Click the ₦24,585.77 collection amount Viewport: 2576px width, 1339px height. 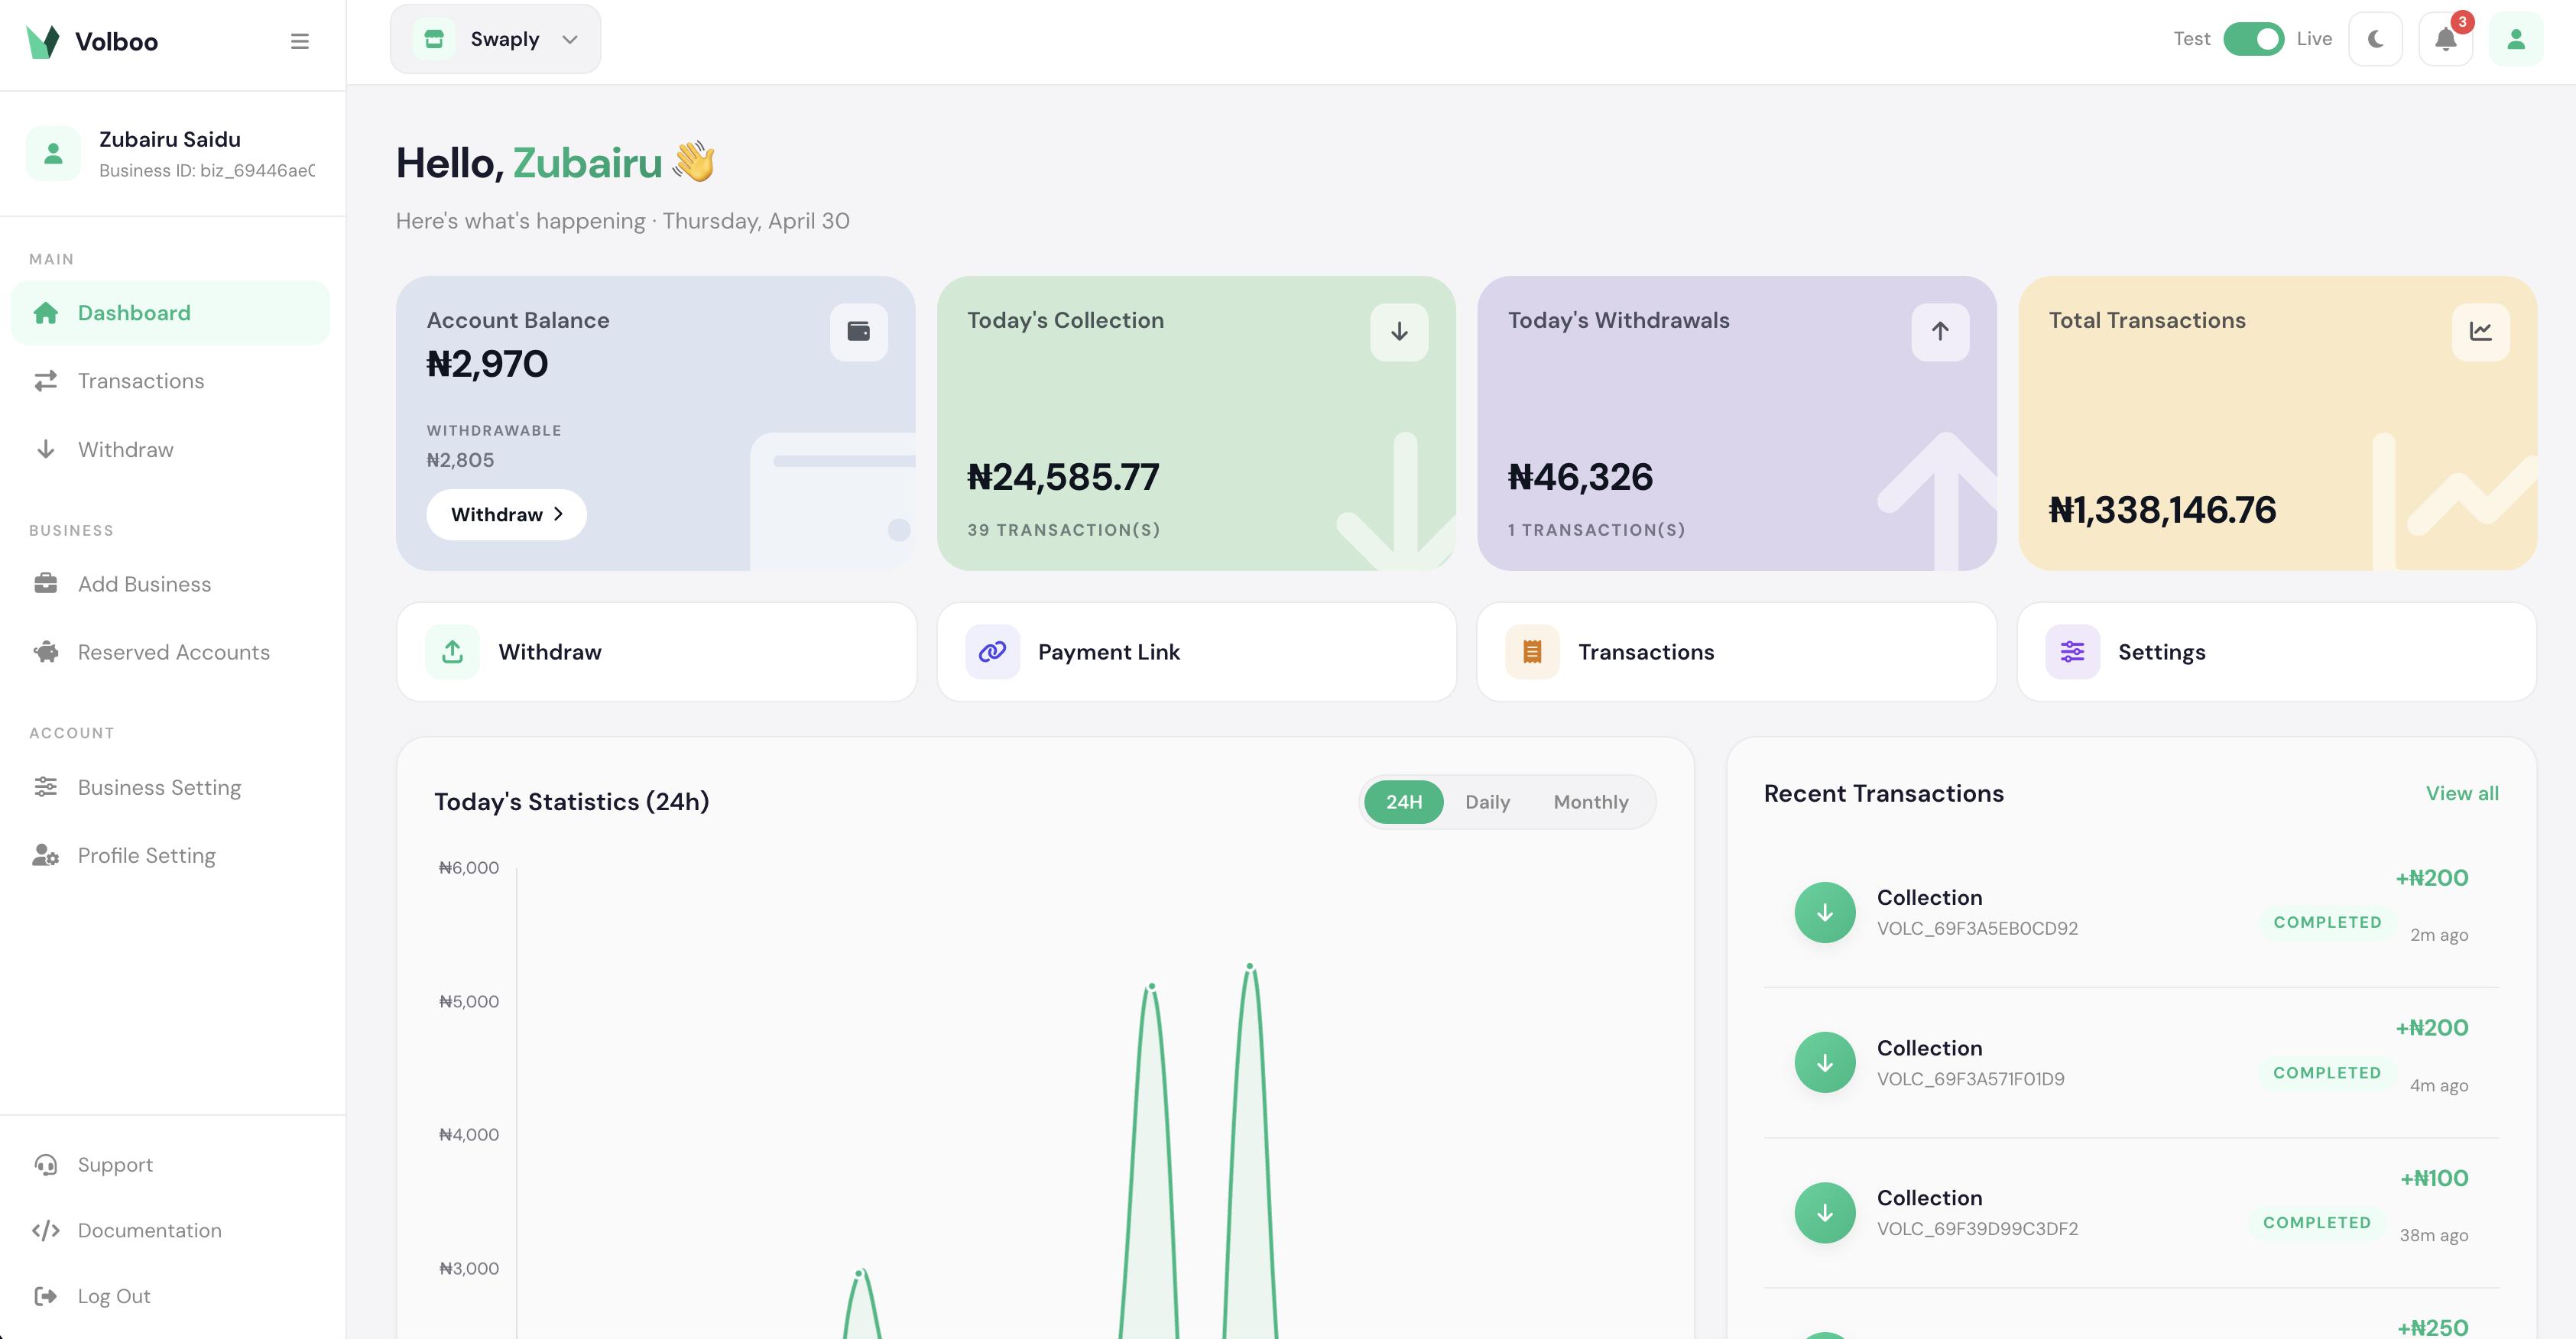pyautogui.click(x=1063, y=477)
